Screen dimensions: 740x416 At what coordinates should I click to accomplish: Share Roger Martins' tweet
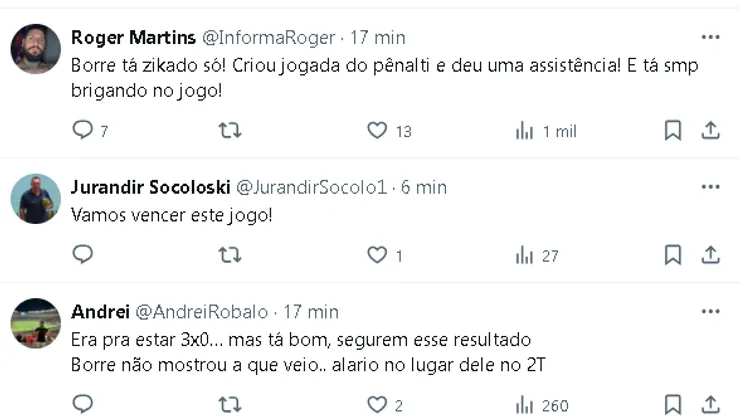[x=710, y=130]
